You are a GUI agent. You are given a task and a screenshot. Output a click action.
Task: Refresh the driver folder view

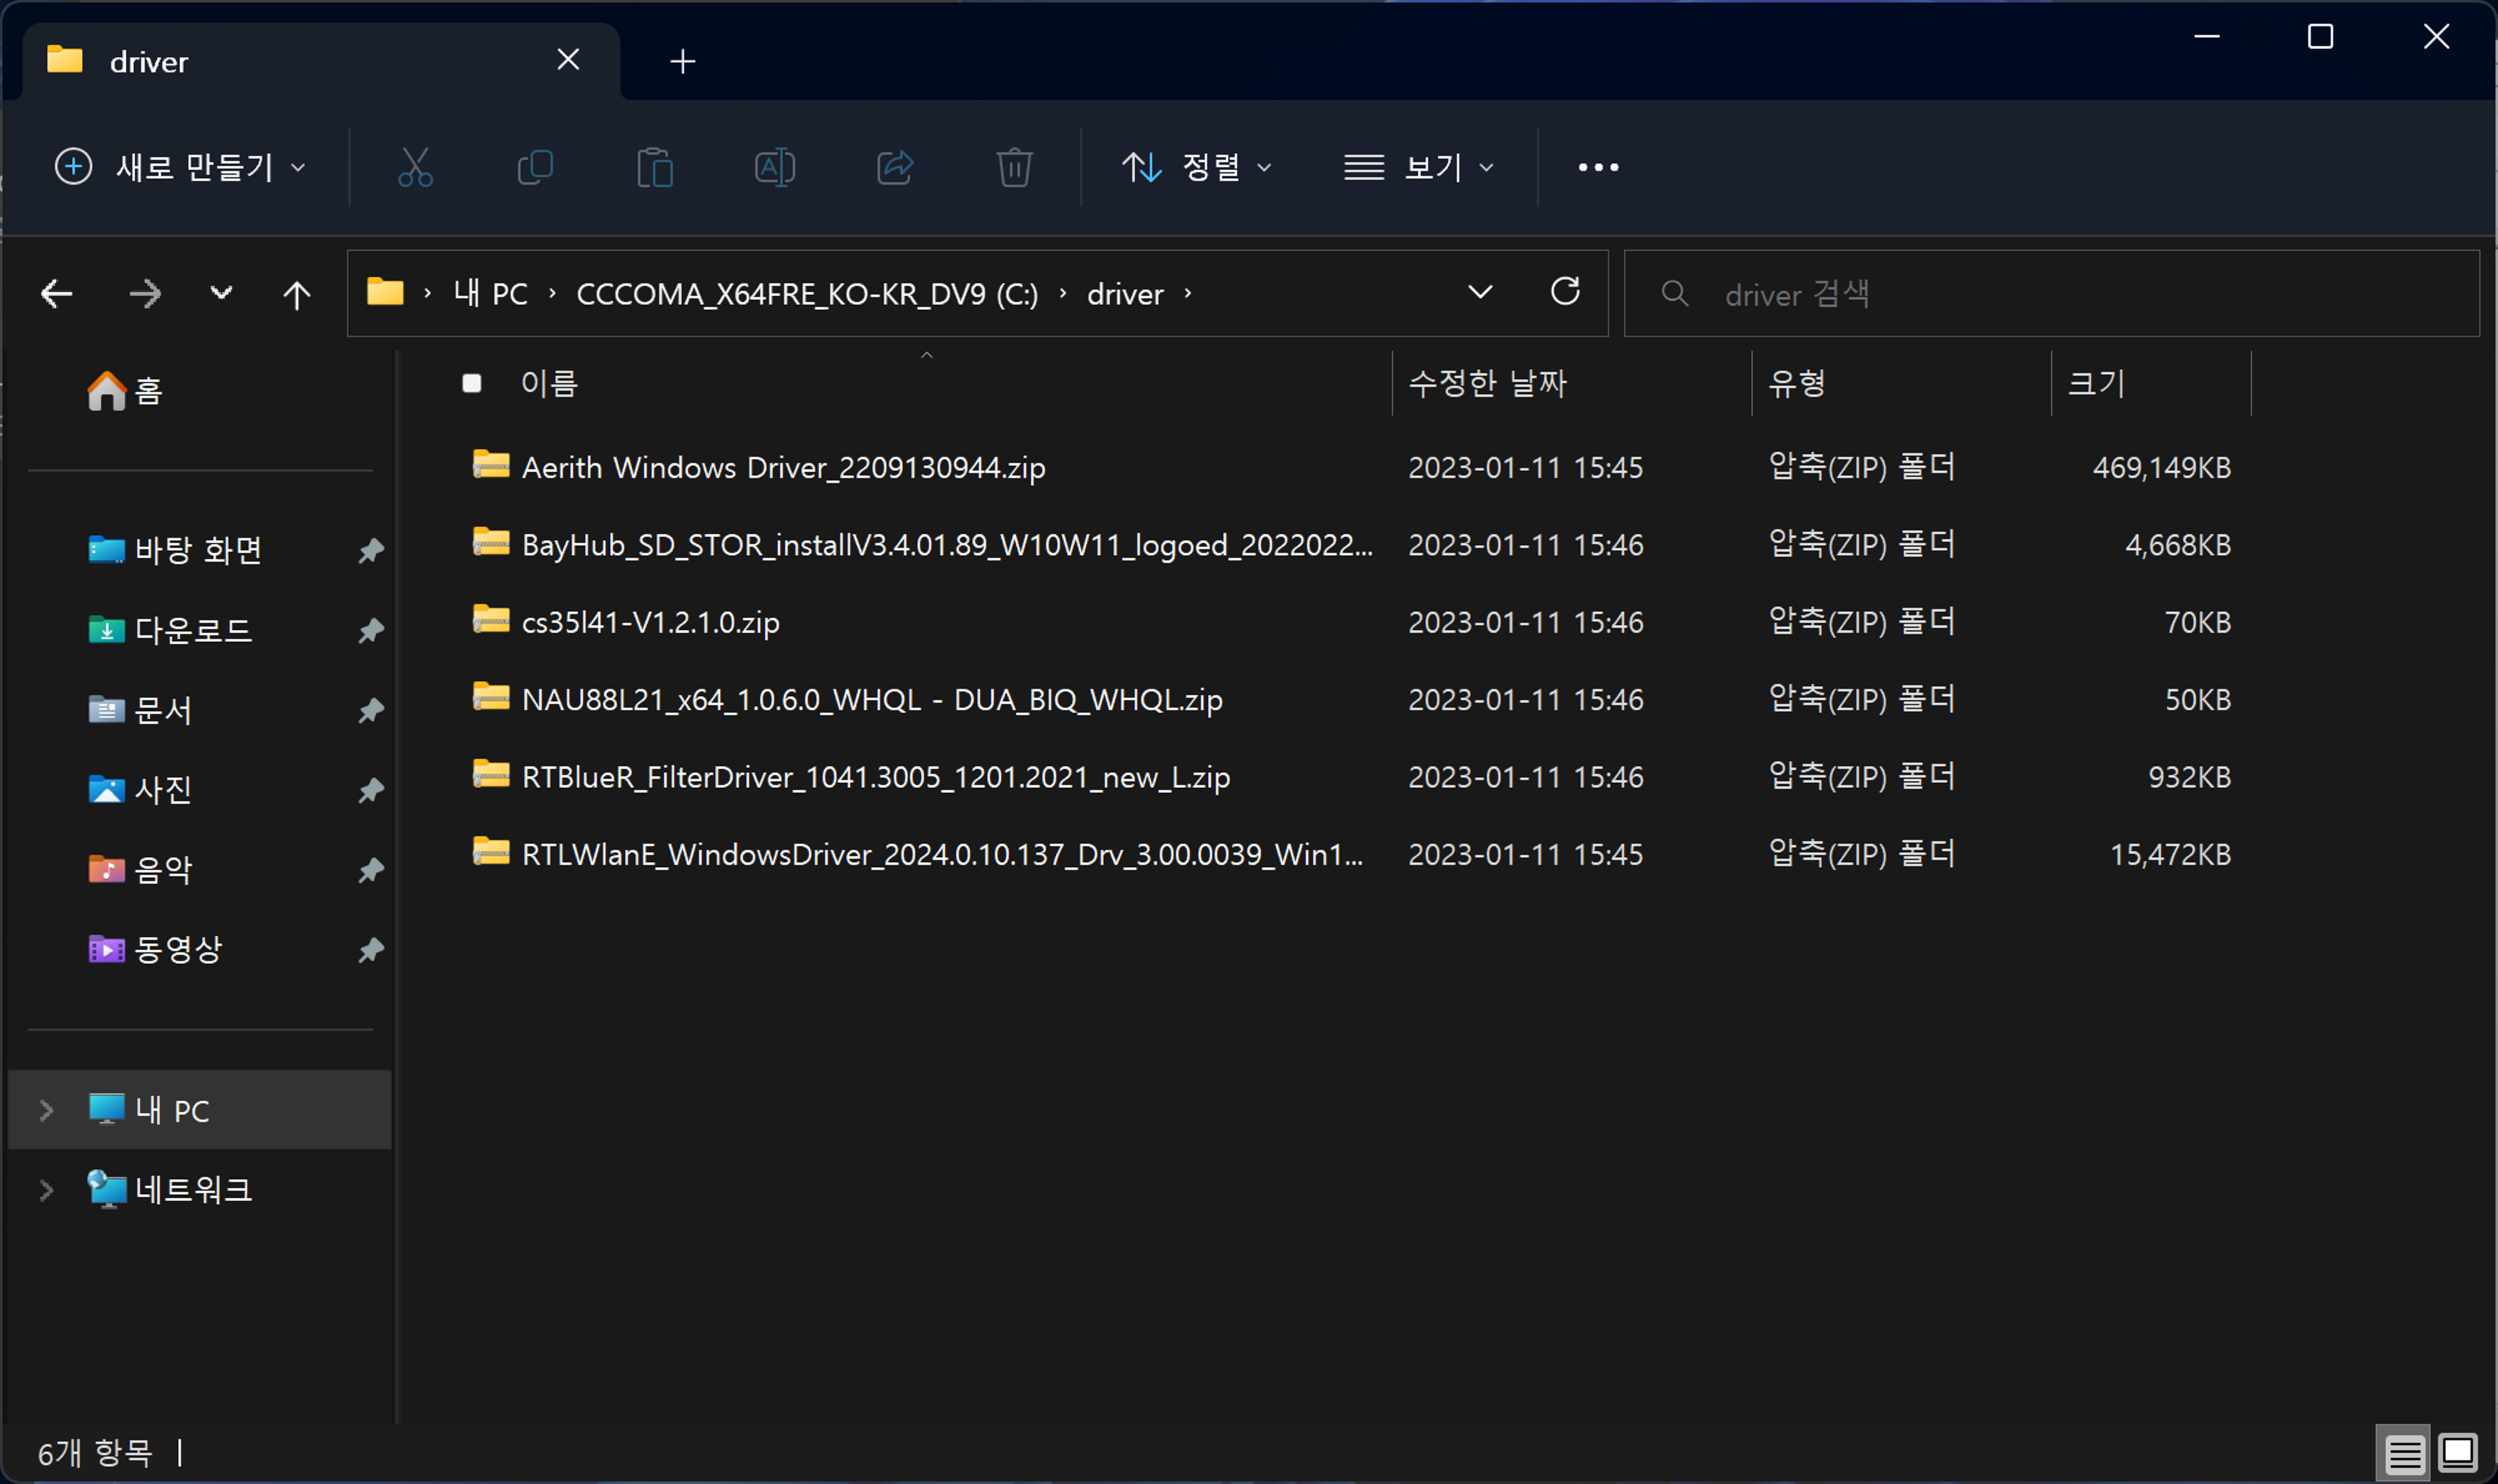point(1565,292)
